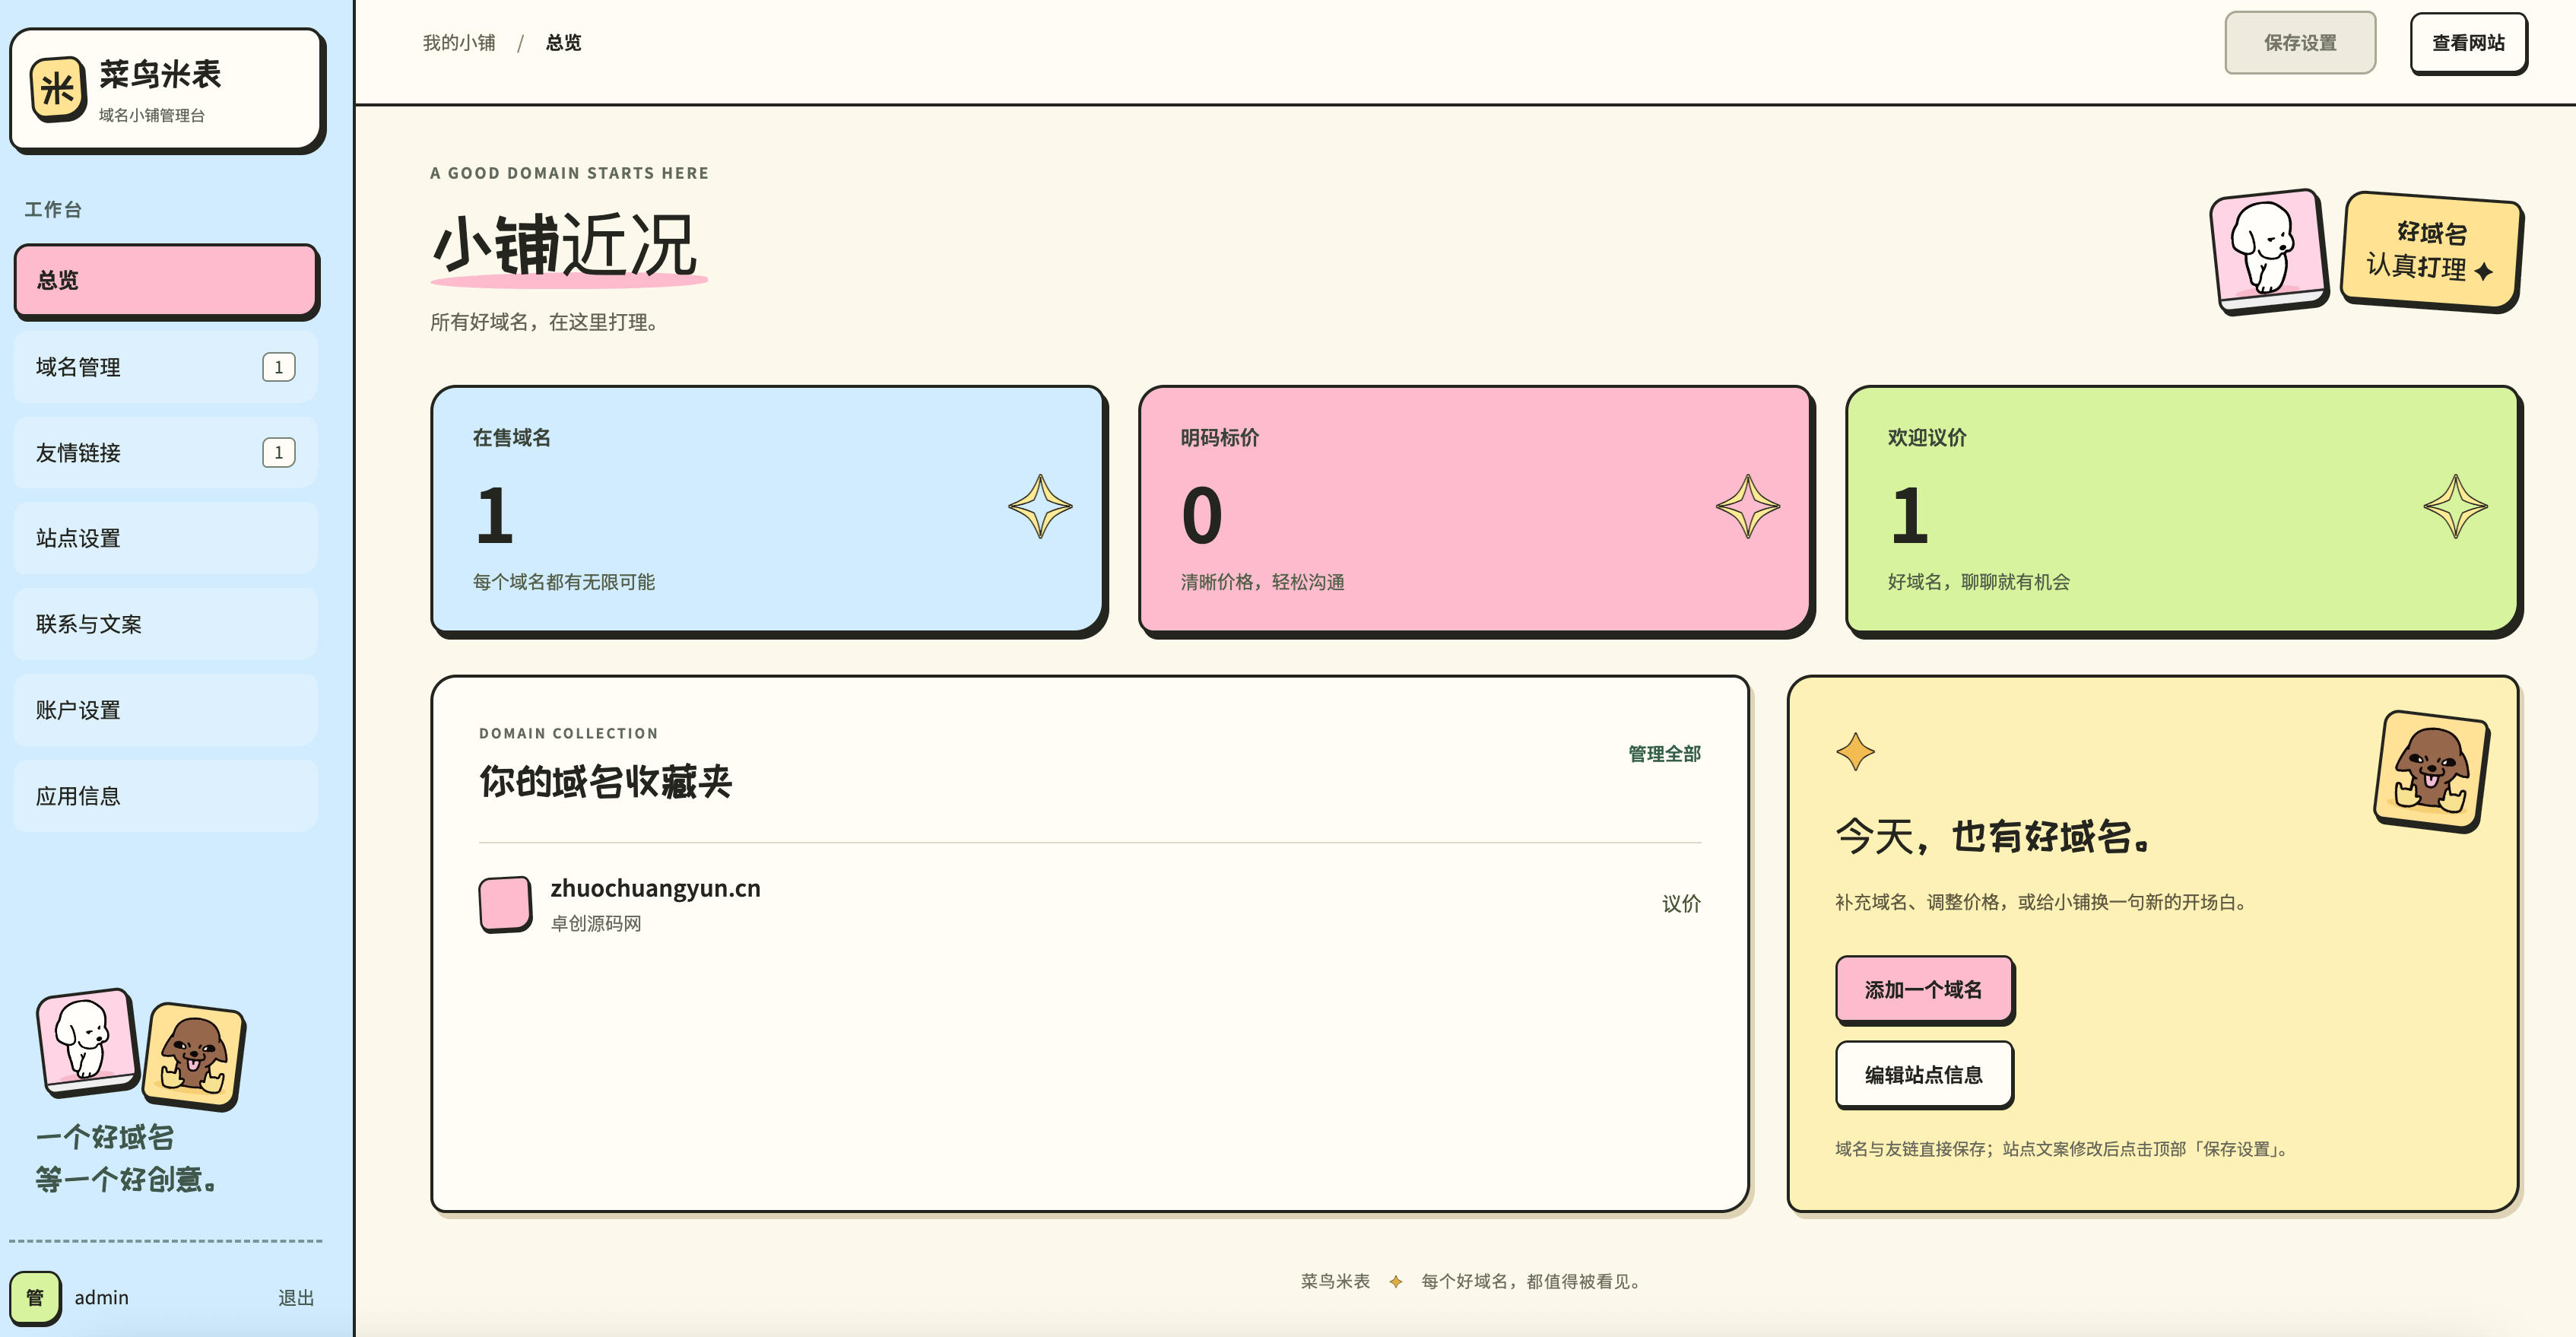Click the 菜鸟米表 brand title

(x=160, y=74)
